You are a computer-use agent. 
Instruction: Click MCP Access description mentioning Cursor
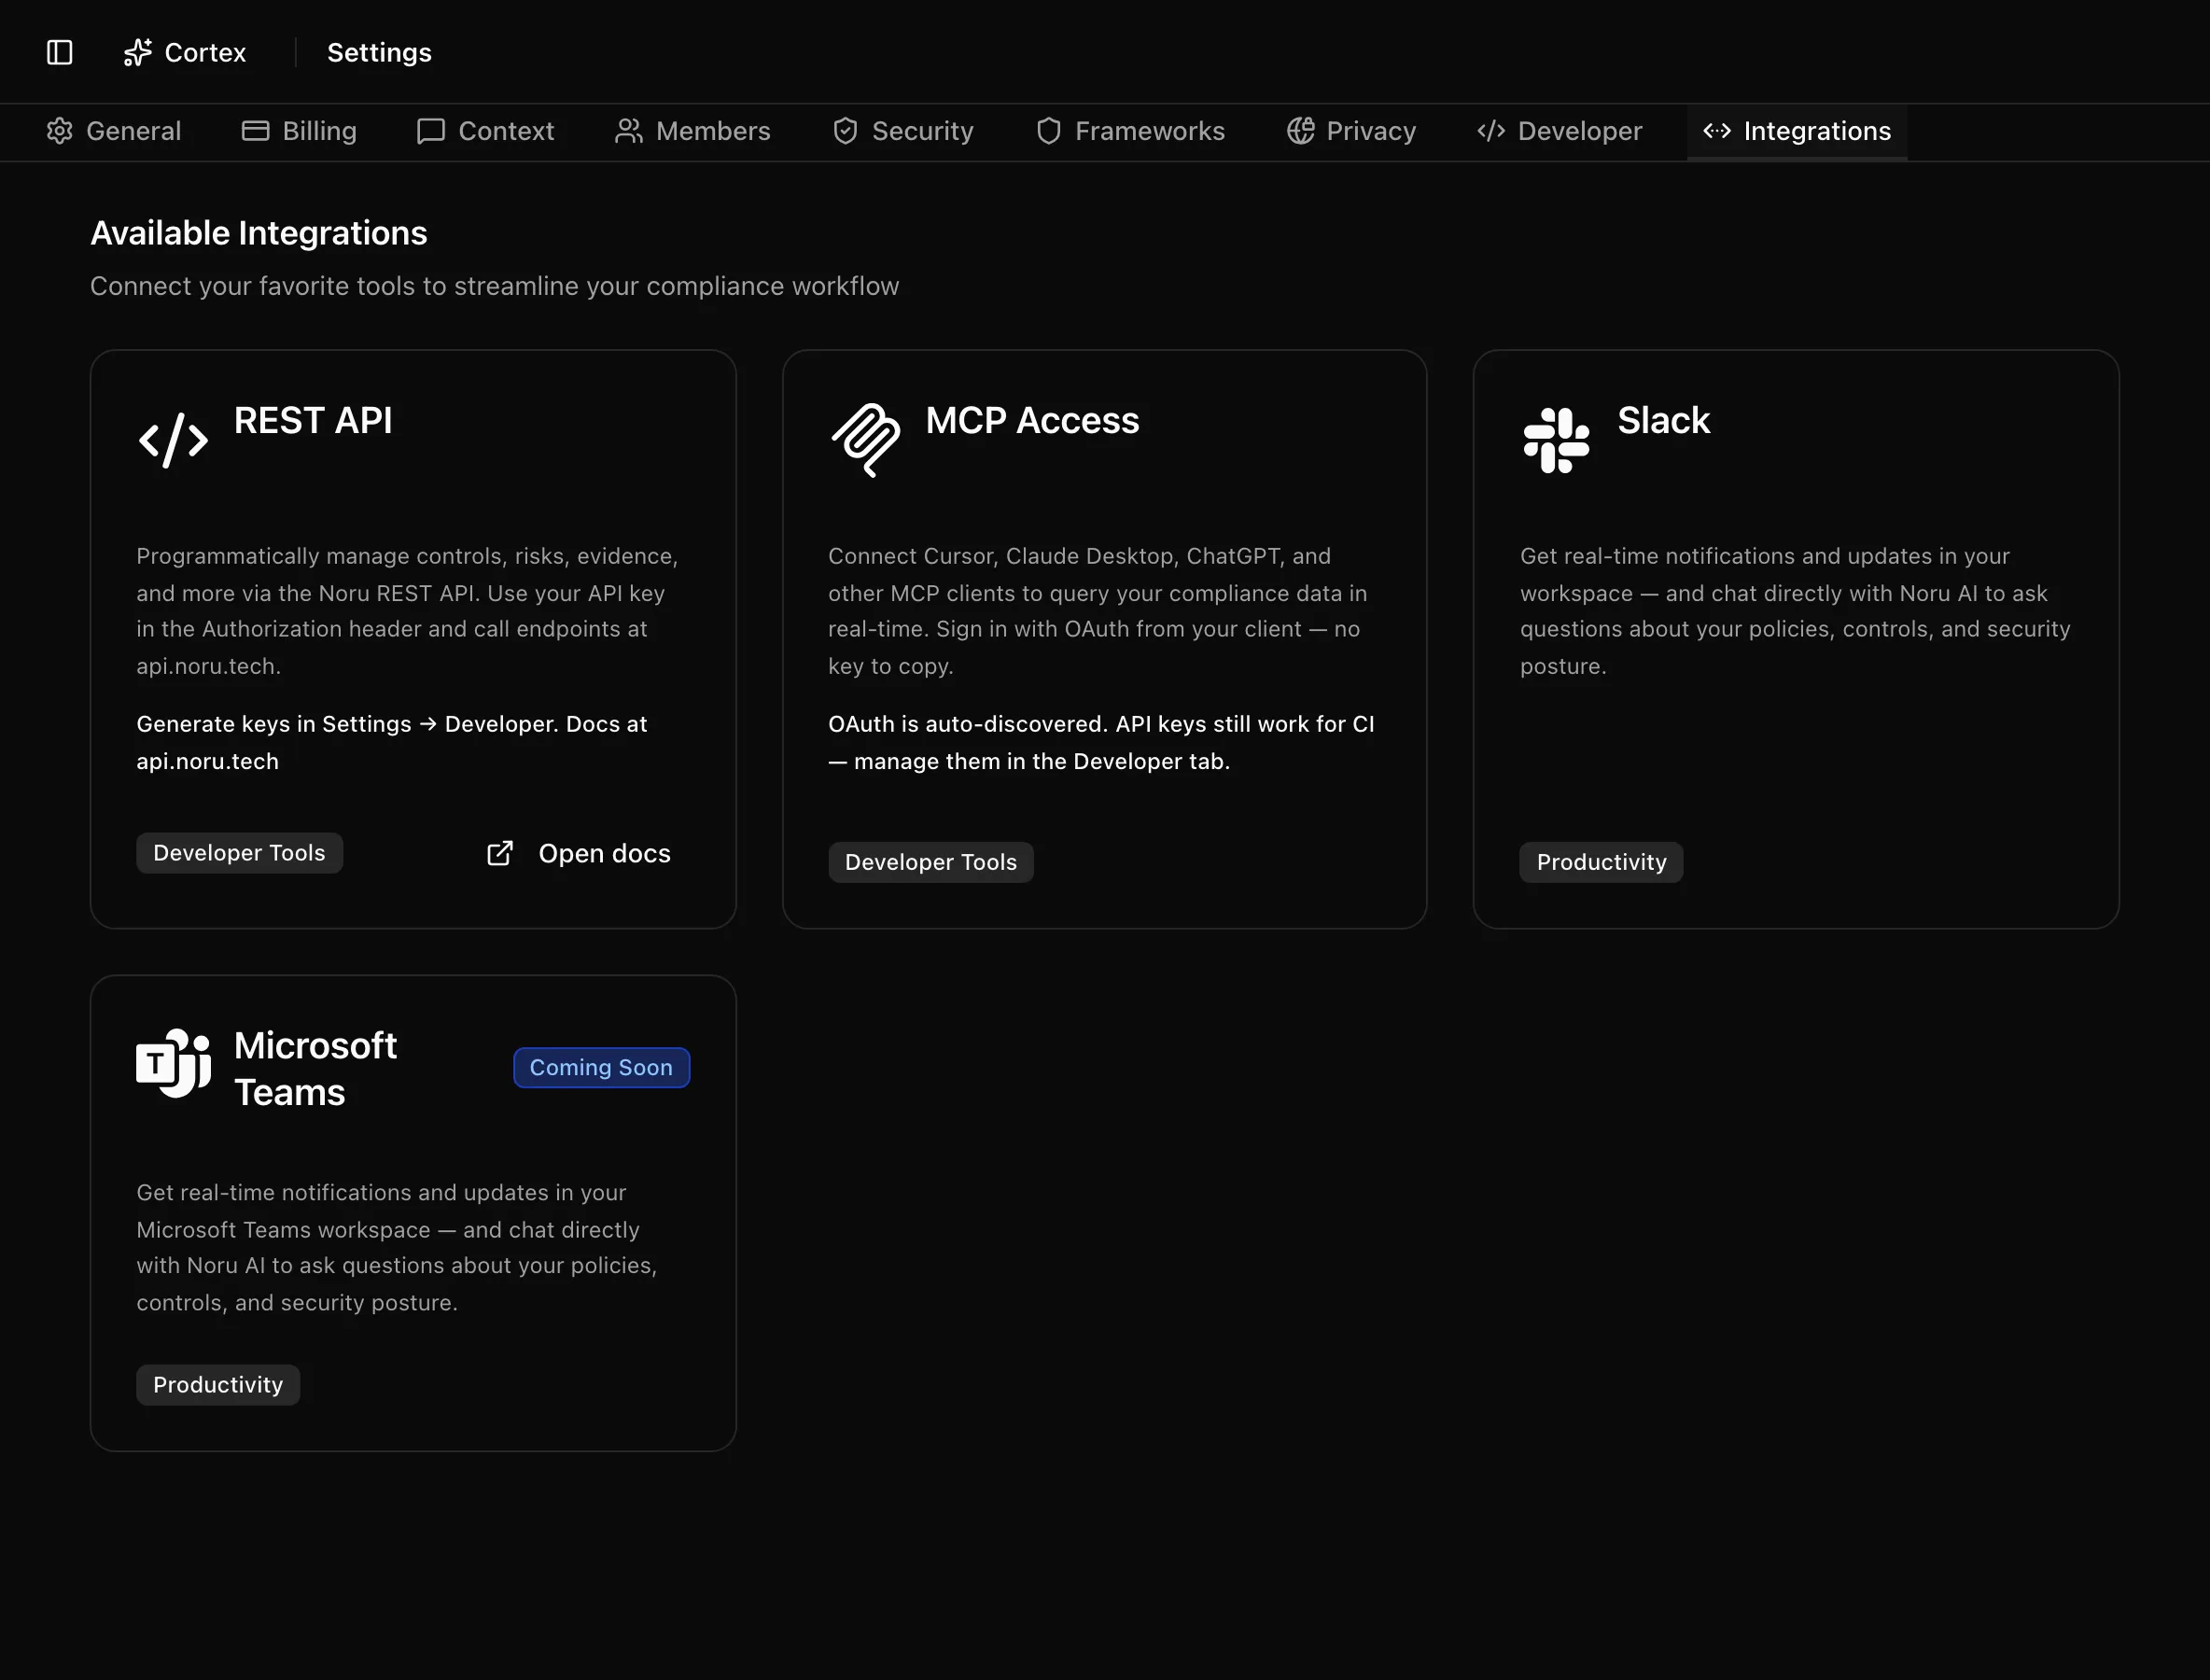coord(1097,611)
